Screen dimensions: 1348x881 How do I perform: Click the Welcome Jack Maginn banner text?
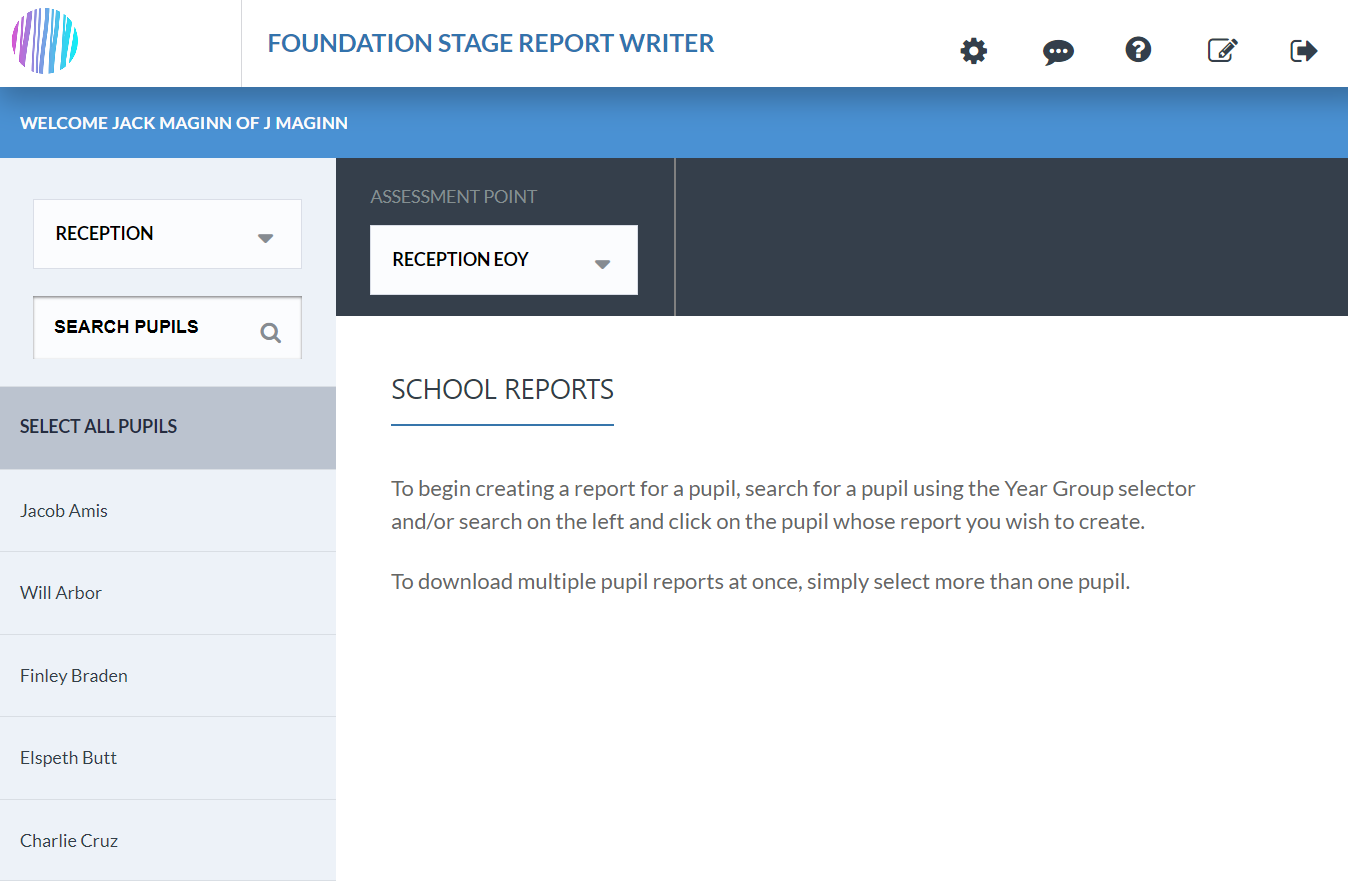tap(184, 123)
